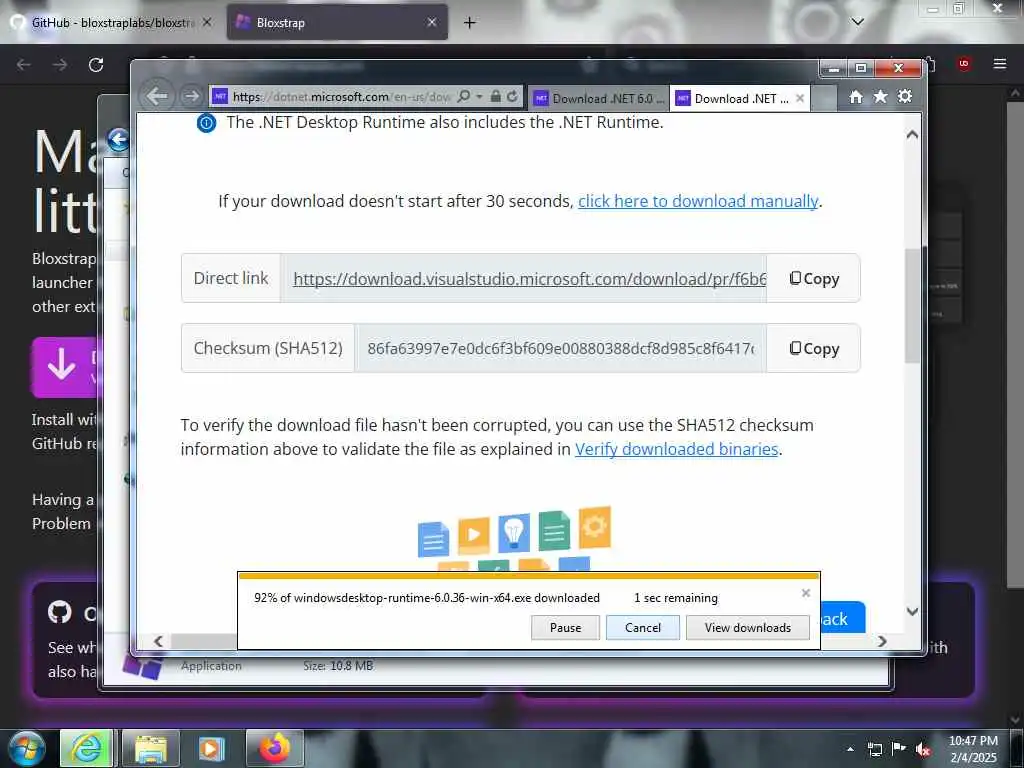Viewport: 1024px width, 768px height.
Task: Reload the Firefox page
Action: tap(96, 65)
